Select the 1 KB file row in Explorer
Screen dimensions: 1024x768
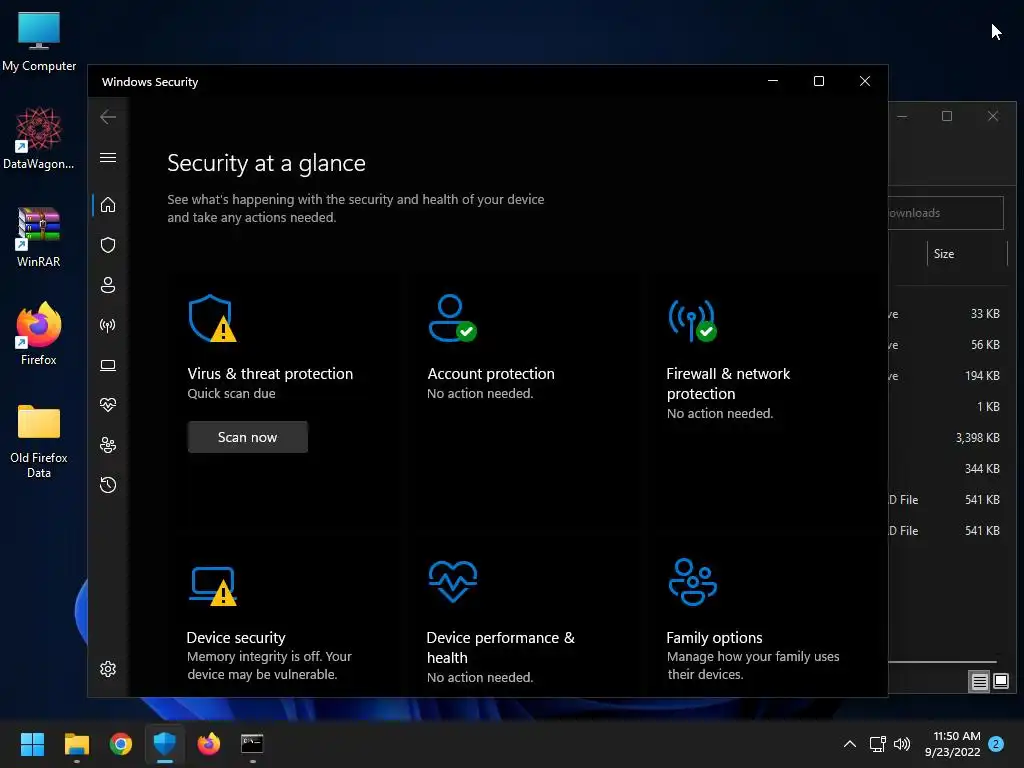(x=948, y=406)
